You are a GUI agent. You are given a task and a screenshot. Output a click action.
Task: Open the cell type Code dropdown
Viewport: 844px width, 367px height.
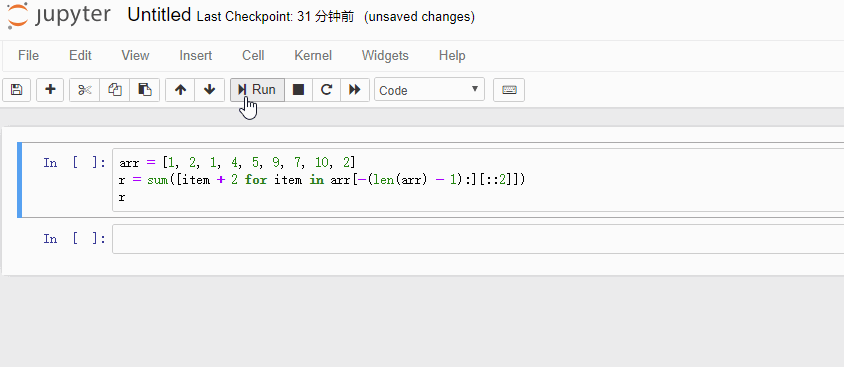(429, 90)
